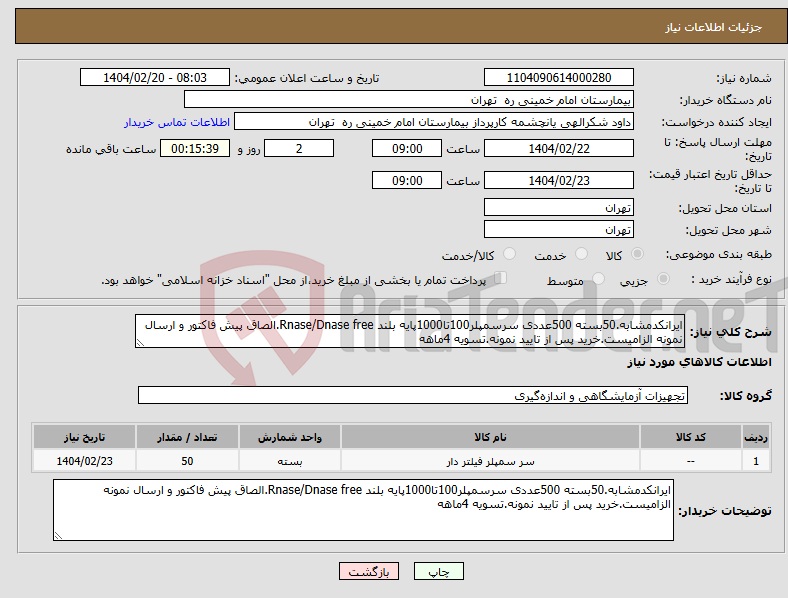Click the price validity time 09:00 field
Screen dimensions: 788x598
[x=407, y=180]
